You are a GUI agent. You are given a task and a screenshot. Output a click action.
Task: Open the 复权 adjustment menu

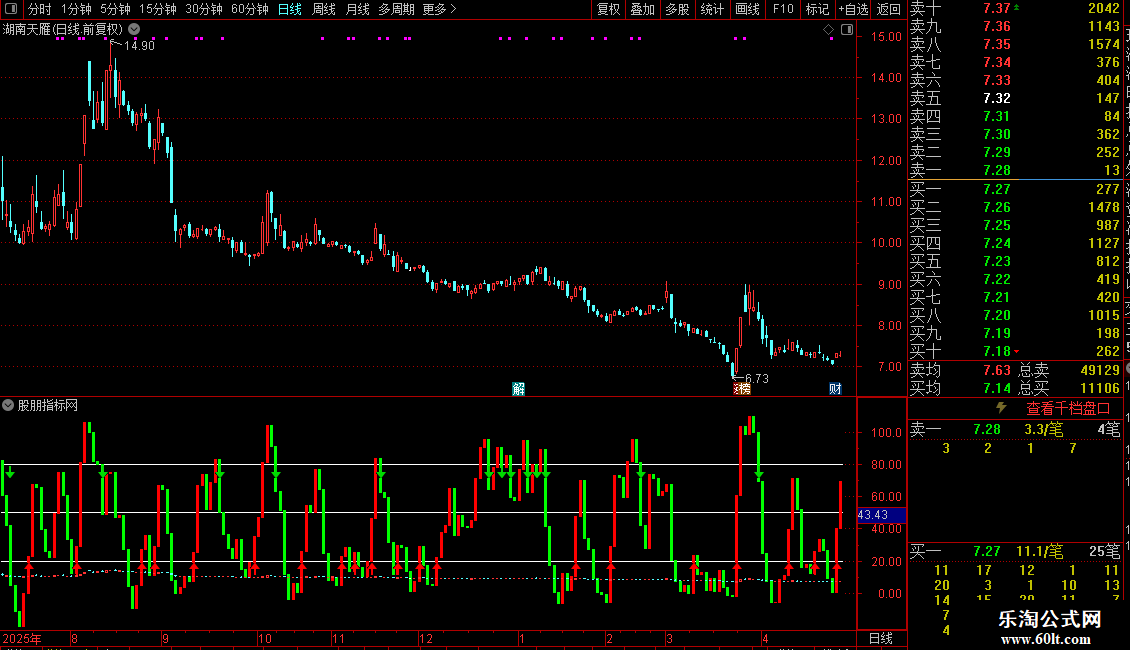coord(608,9)
